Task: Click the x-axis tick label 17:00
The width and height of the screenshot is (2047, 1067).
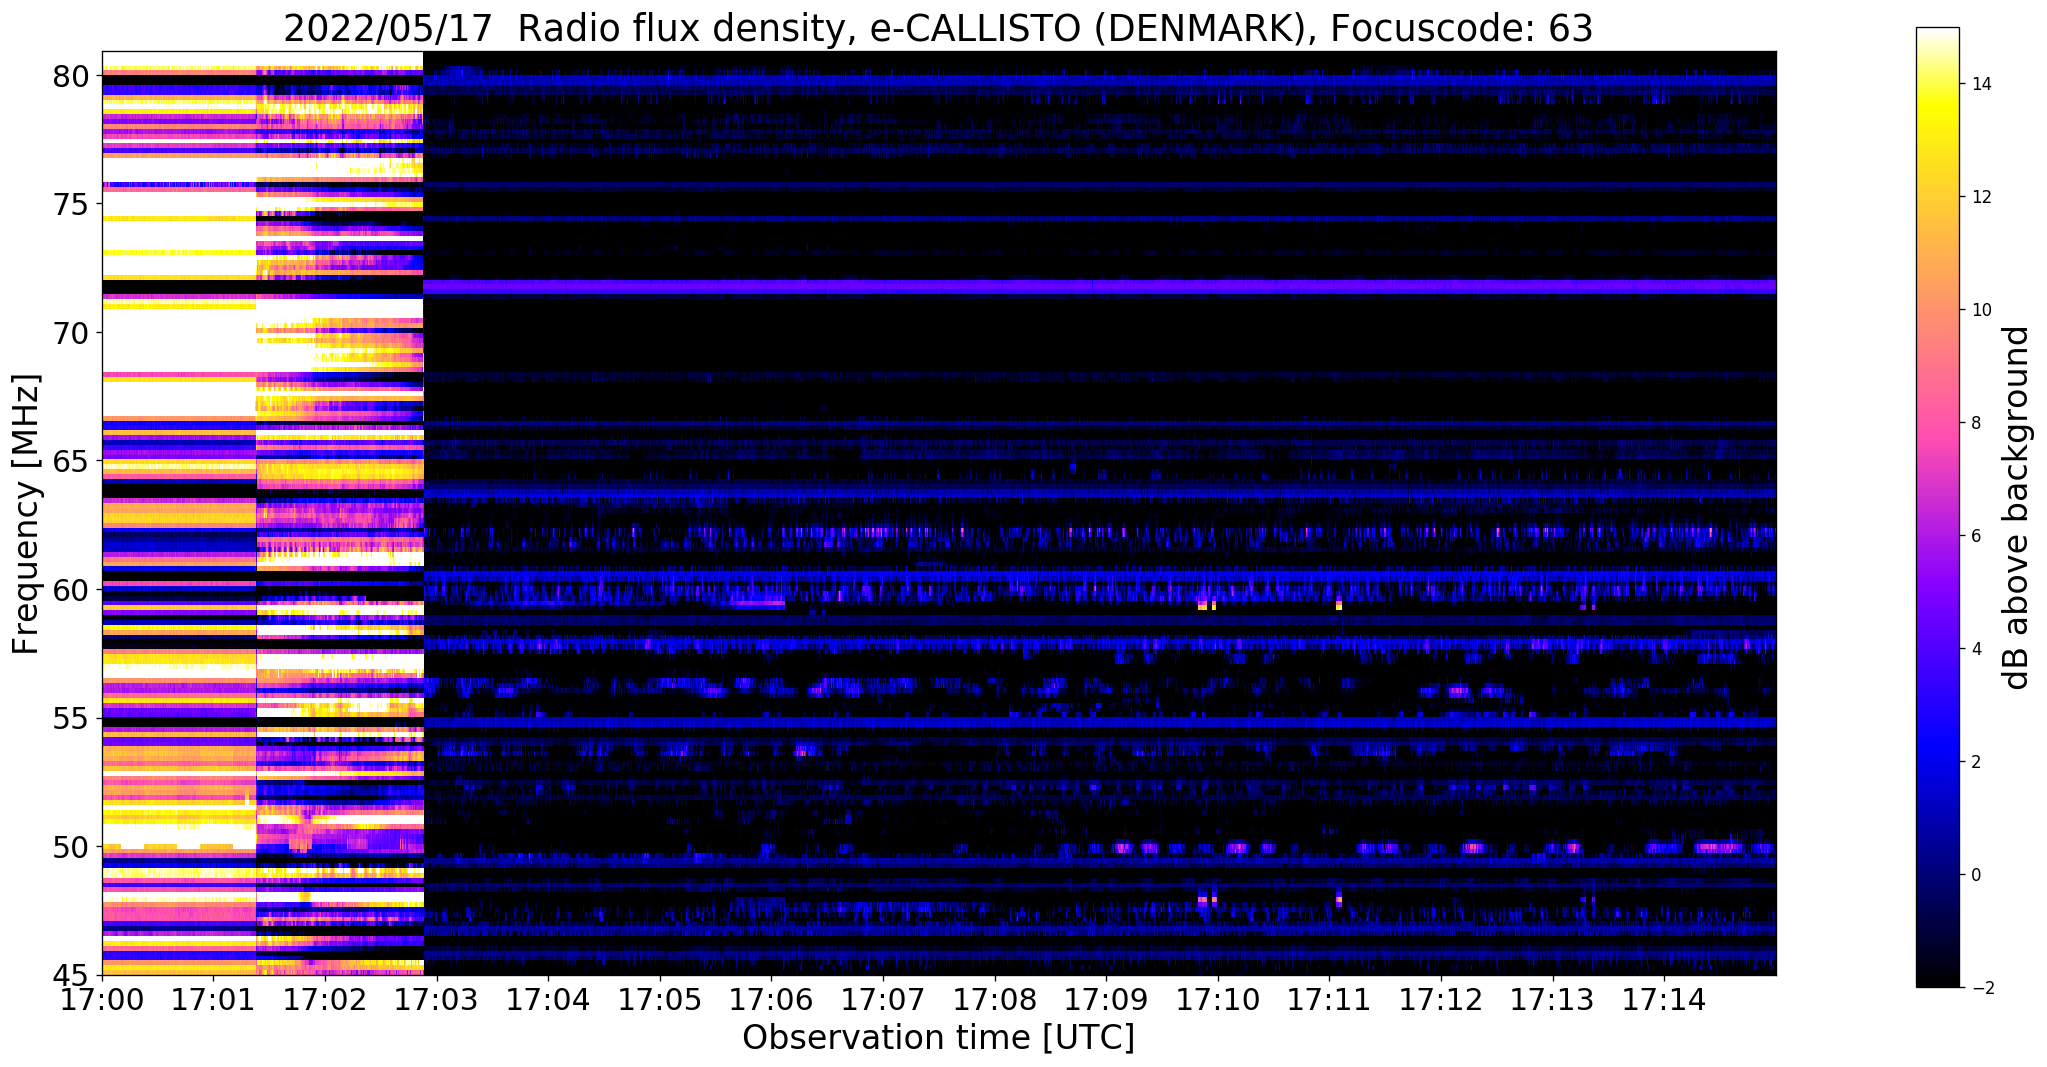Action: (102, 1000)
